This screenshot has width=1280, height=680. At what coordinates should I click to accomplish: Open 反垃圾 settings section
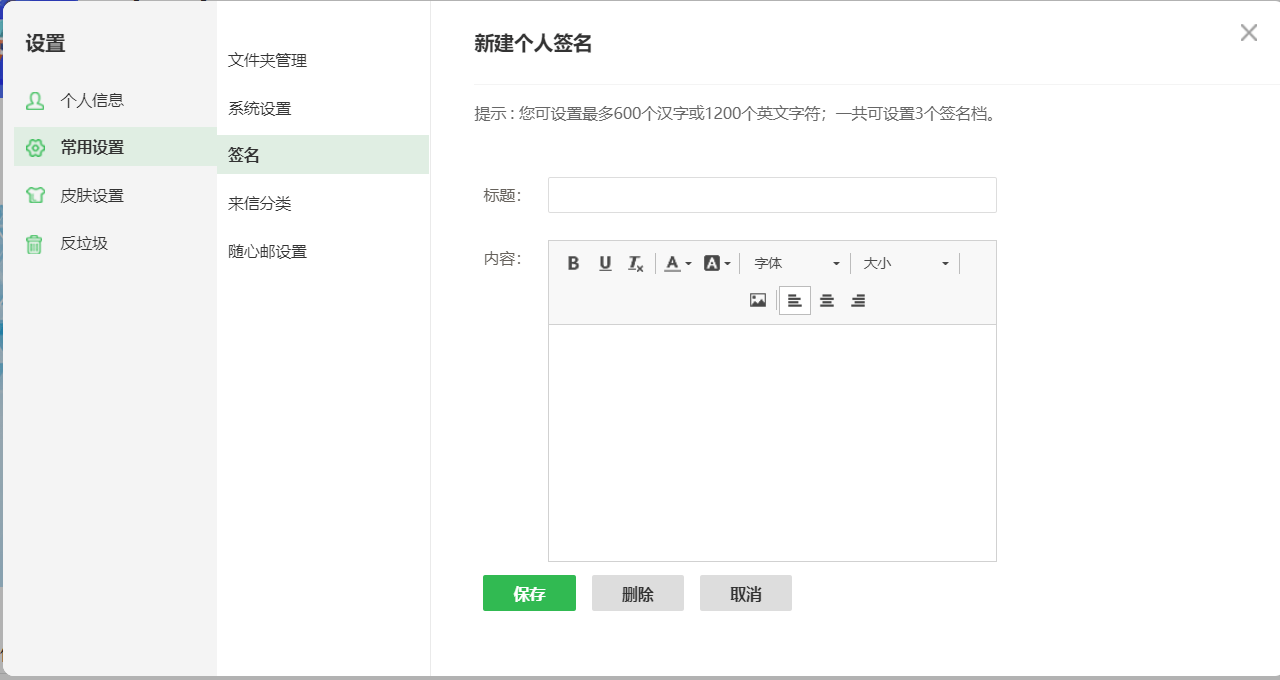click(x=84, y=243)
